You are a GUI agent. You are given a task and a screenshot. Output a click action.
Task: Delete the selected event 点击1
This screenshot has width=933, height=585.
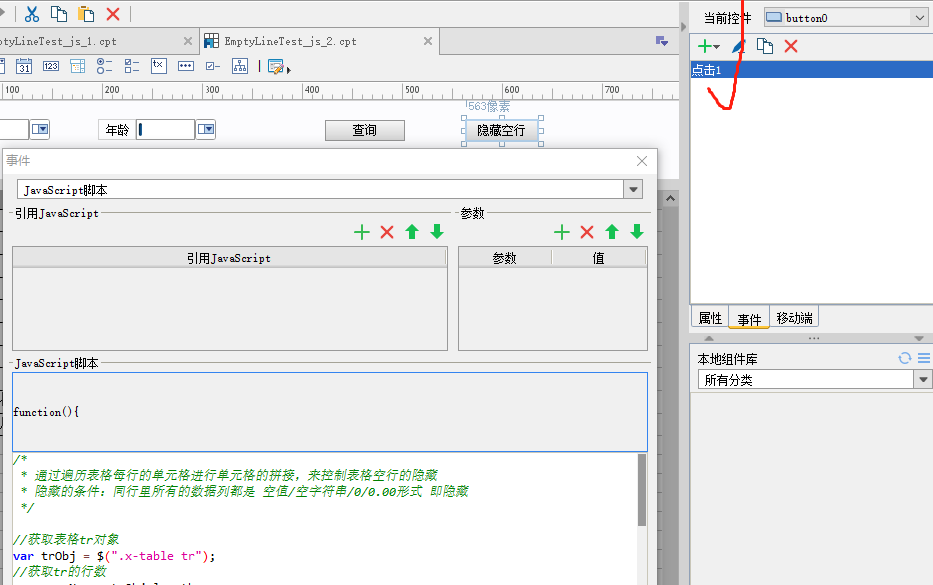click(791, 46)
